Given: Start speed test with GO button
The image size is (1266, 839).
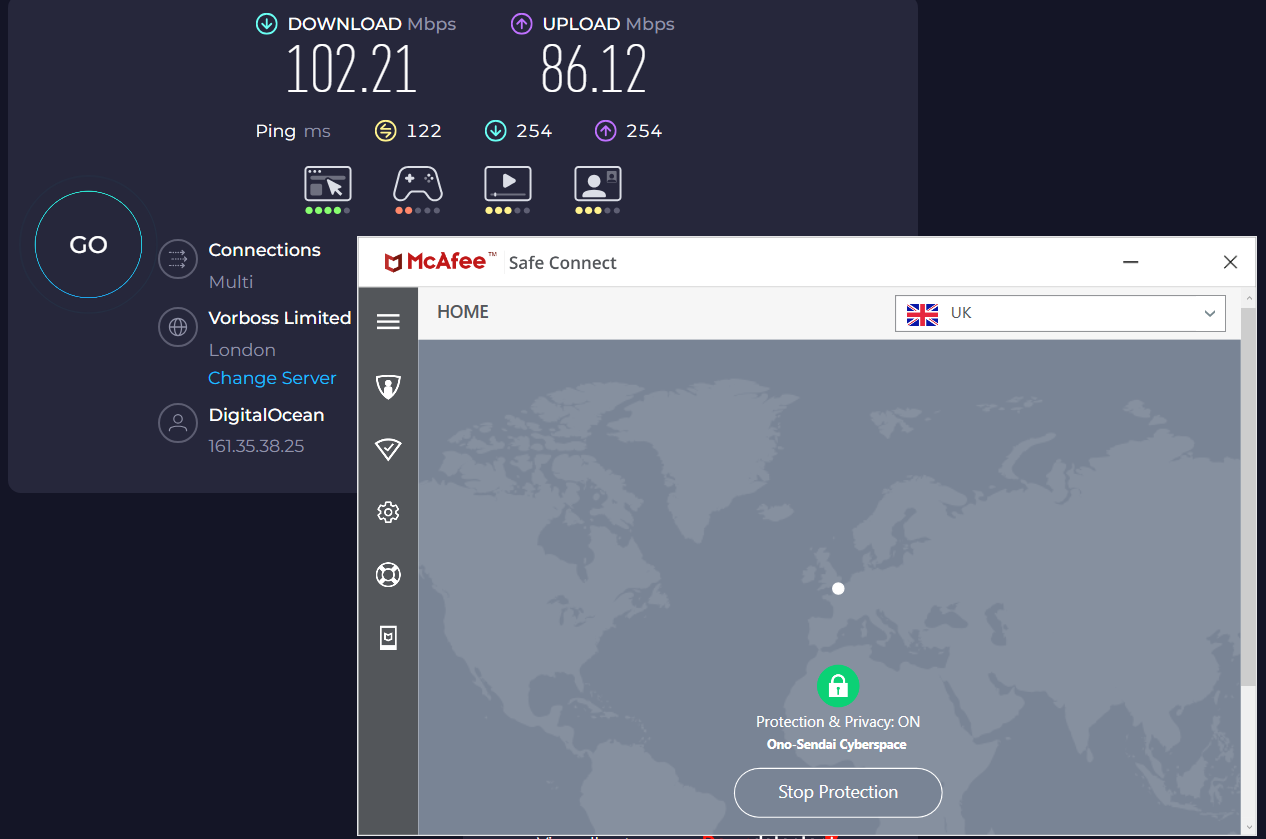Looking at the screenshot, I should [88, 245].
